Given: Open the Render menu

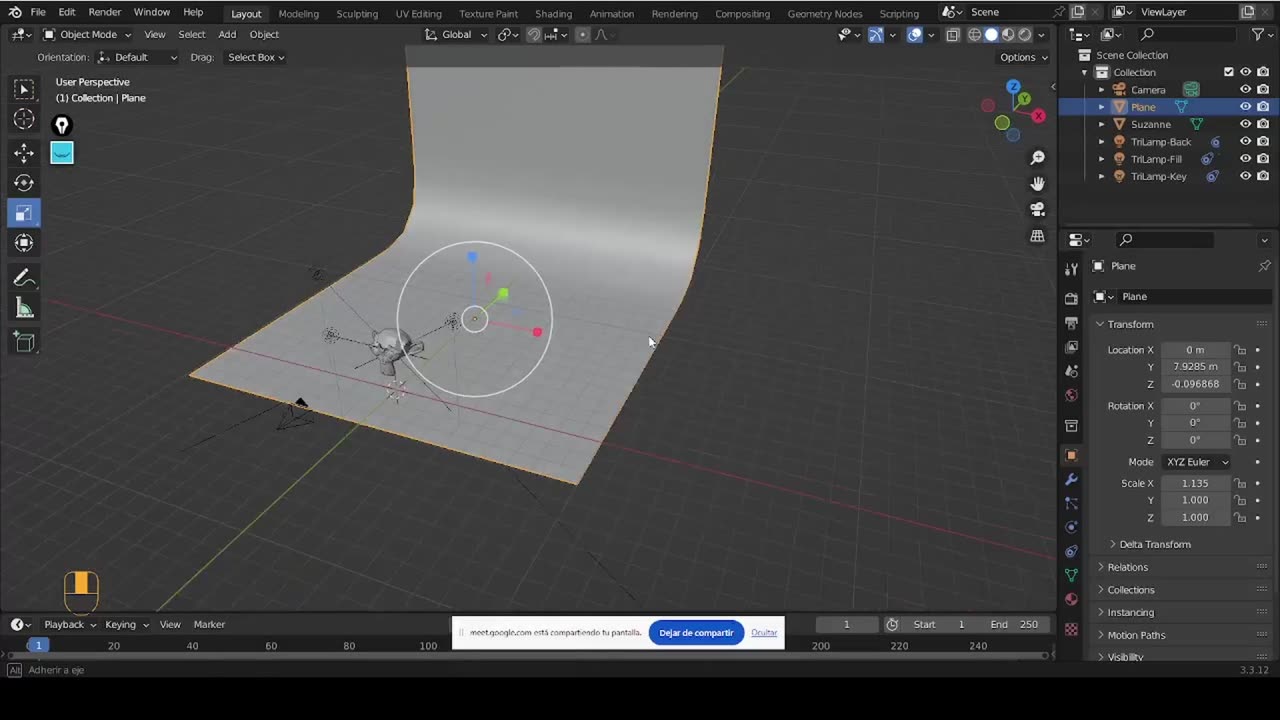Looking at the screenshot, I should point(104,12).
